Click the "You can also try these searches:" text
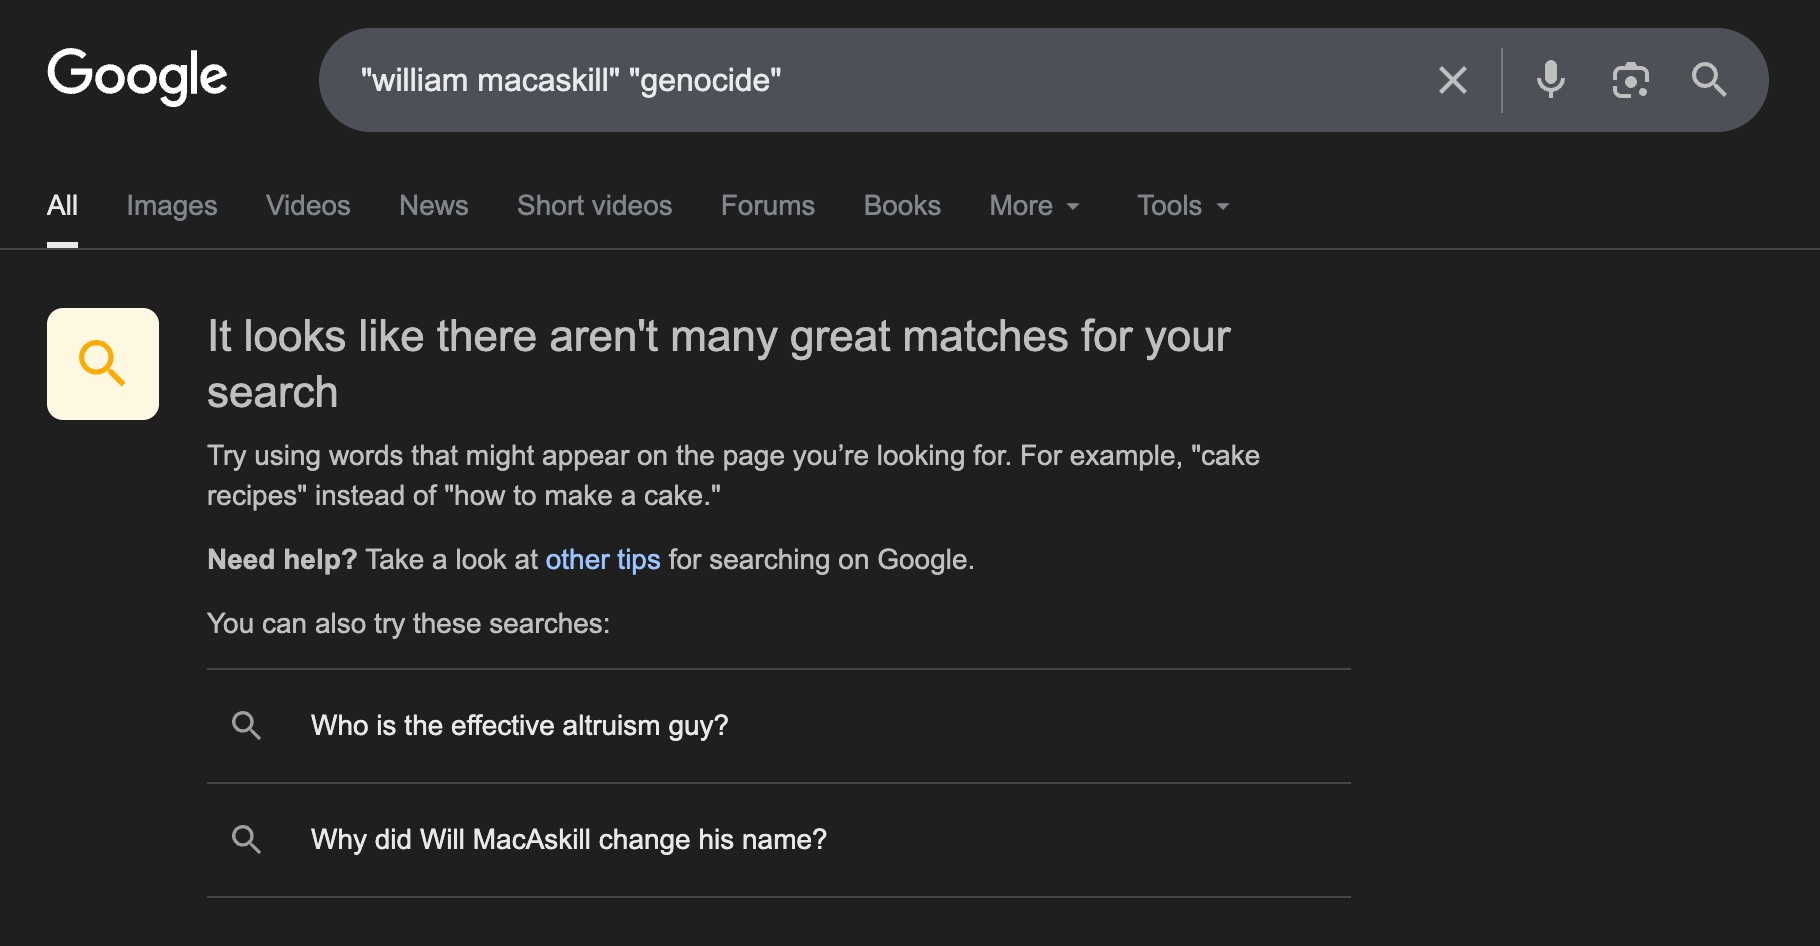The width and height of the screenshot is (1820, 946). pyautogui.click(x=408, y=624)
